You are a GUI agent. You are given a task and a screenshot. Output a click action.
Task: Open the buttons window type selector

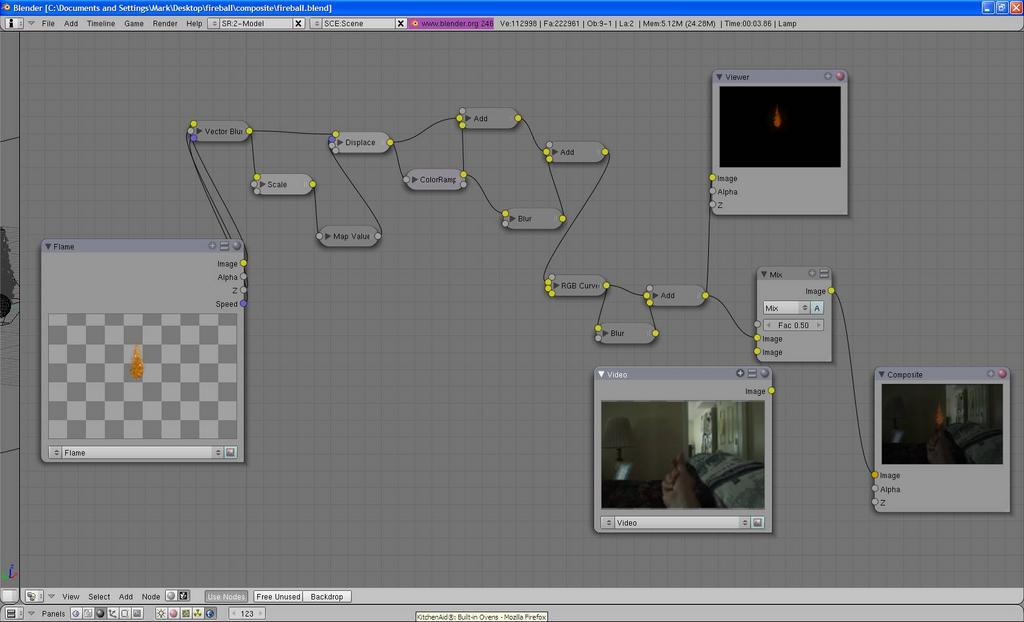(x=14, y=614)
